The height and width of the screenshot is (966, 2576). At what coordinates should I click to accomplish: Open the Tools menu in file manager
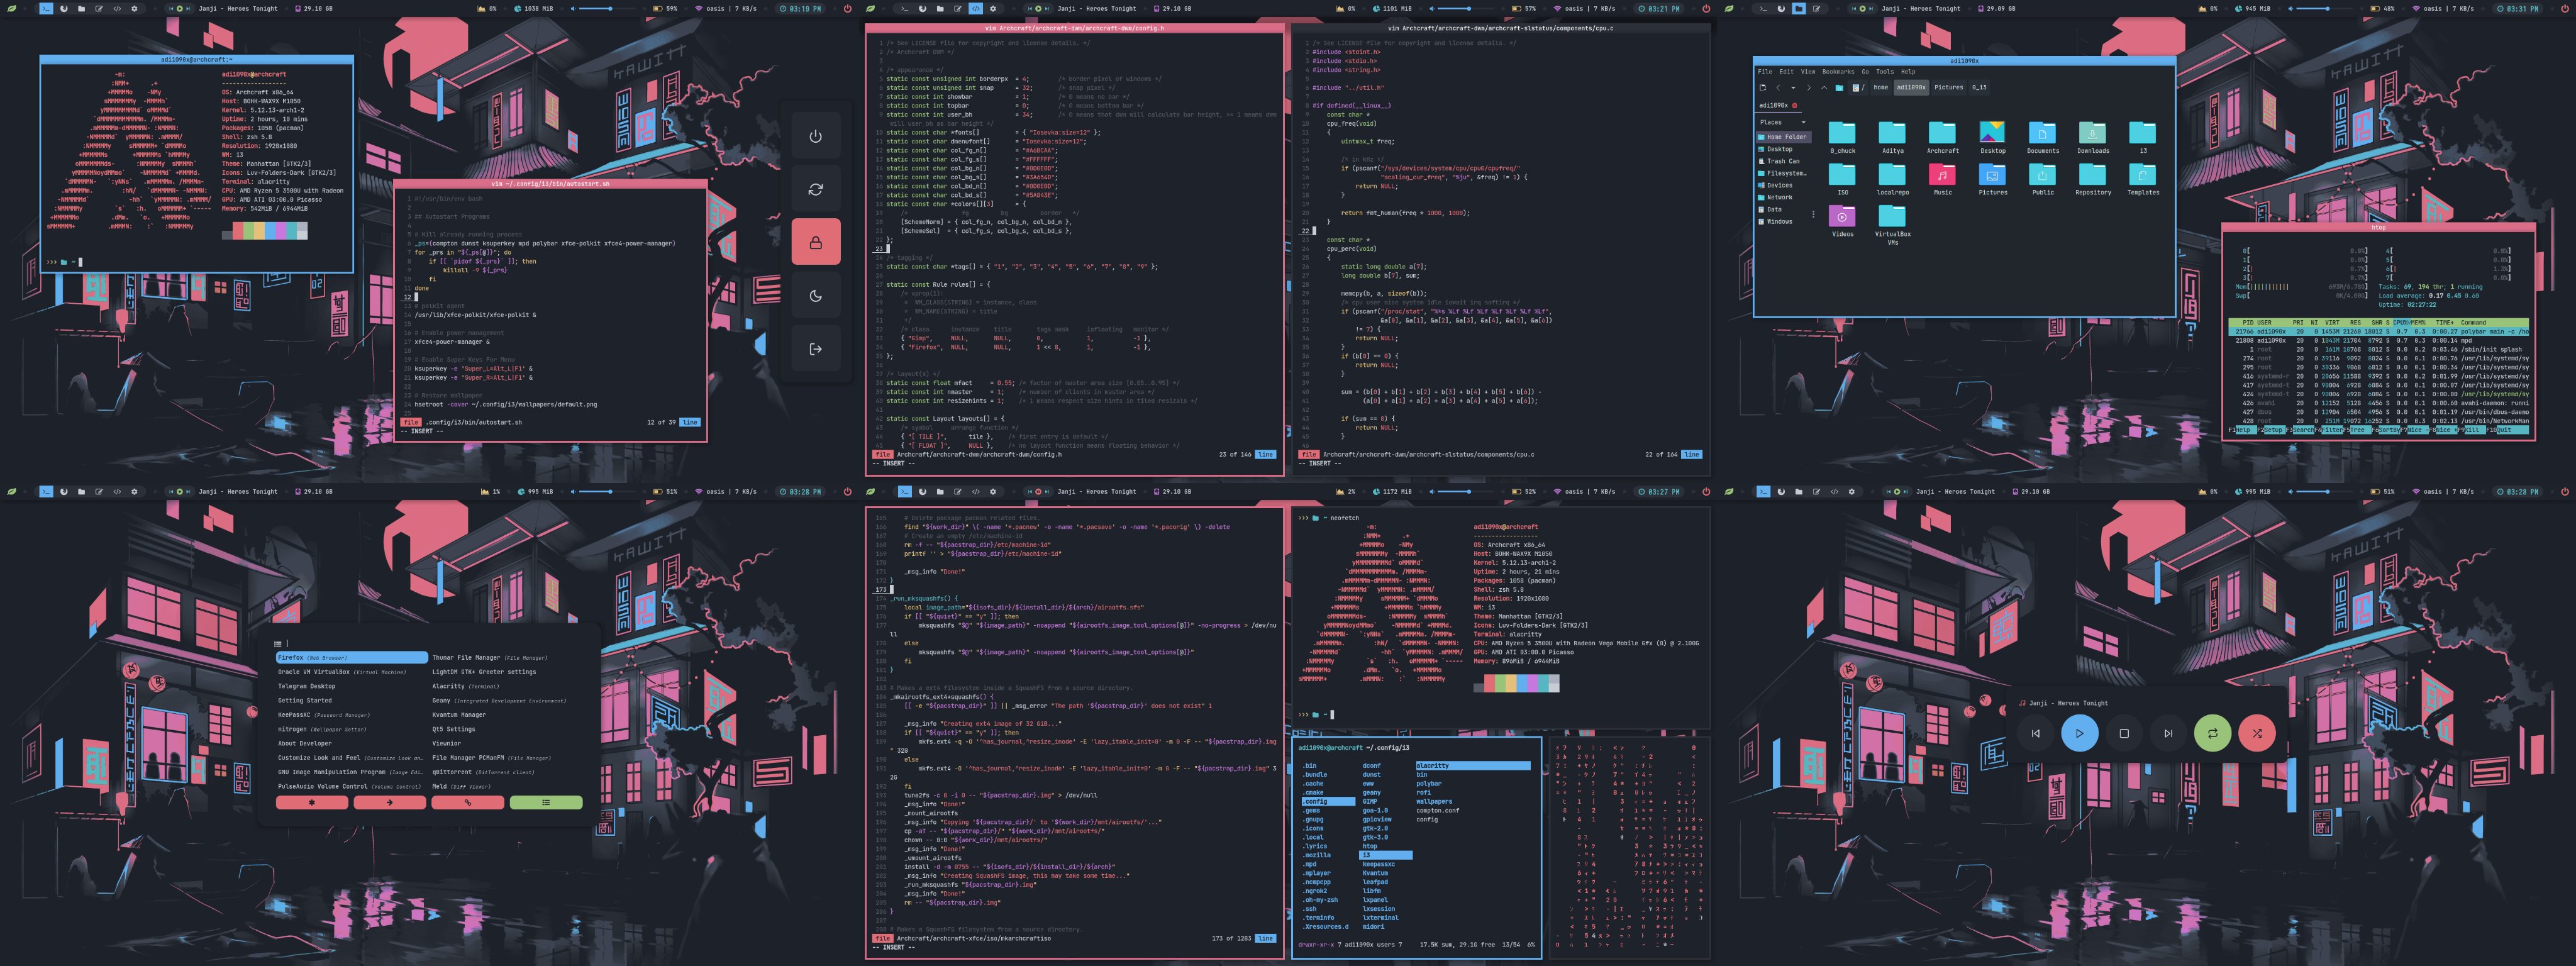[x=1885, y=72]
